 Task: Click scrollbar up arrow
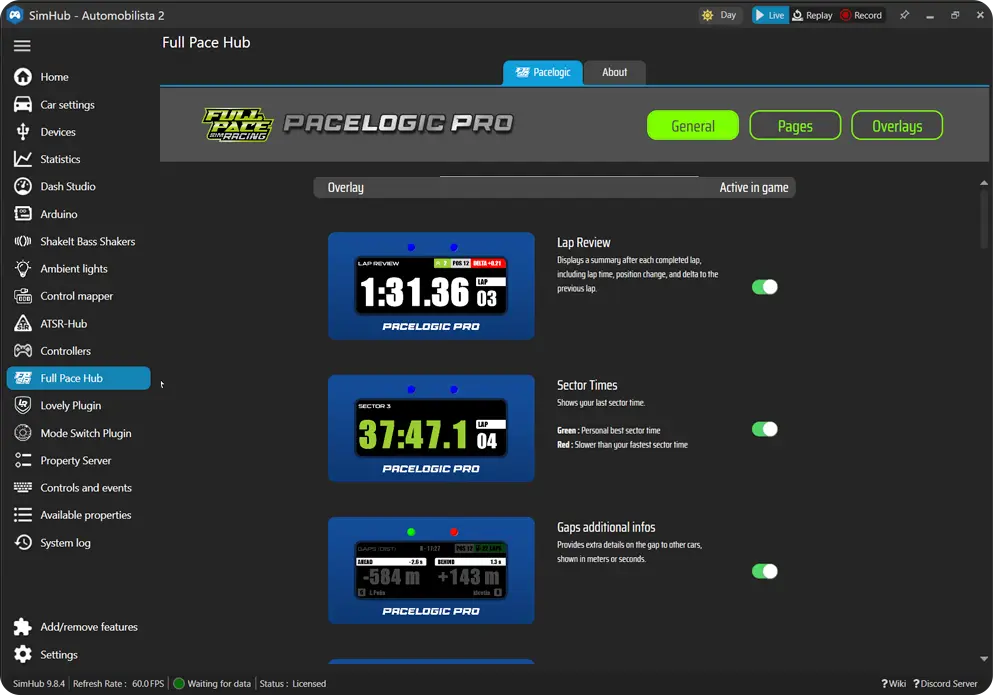coord(984,183)
